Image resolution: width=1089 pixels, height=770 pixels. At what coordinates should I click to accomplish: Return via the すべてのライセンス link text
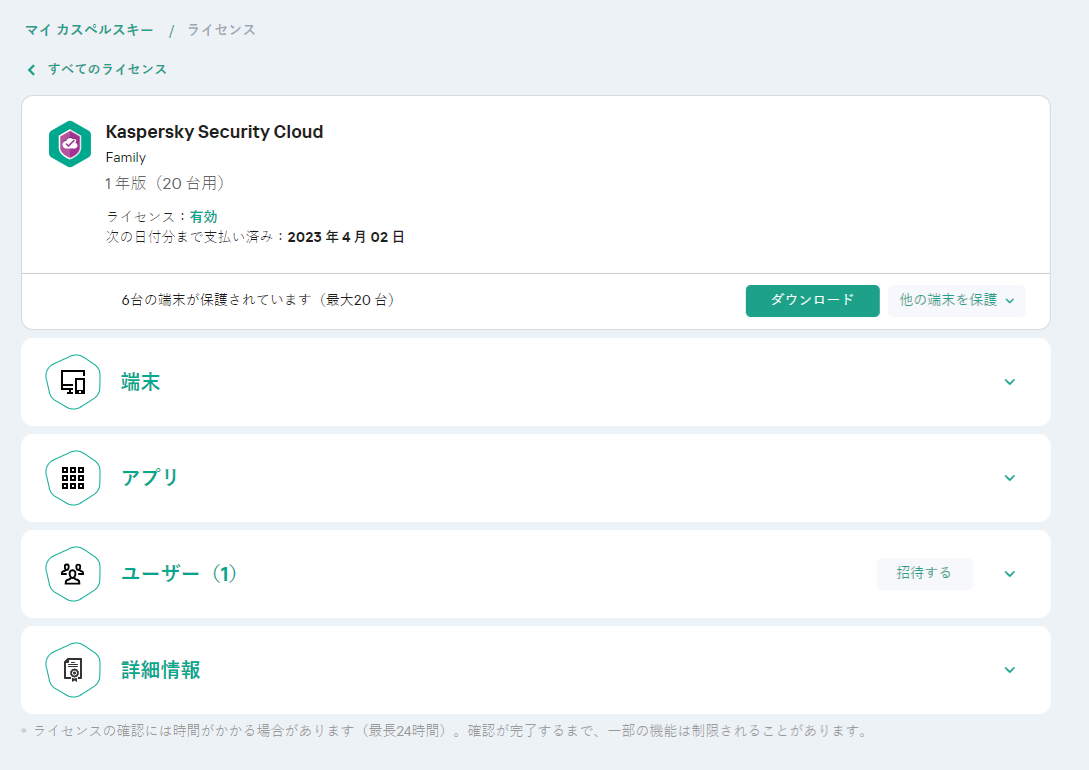pos(107,70)
